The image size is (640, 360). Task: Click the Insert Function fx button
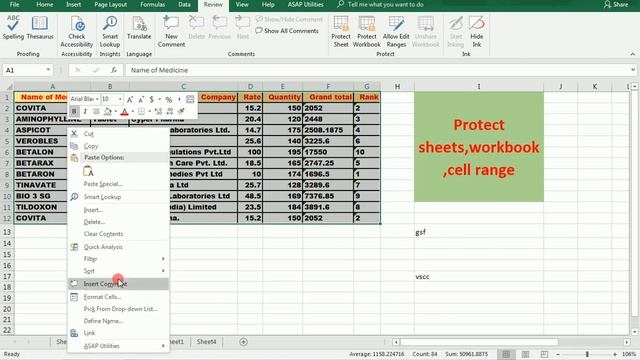[113, 70]
